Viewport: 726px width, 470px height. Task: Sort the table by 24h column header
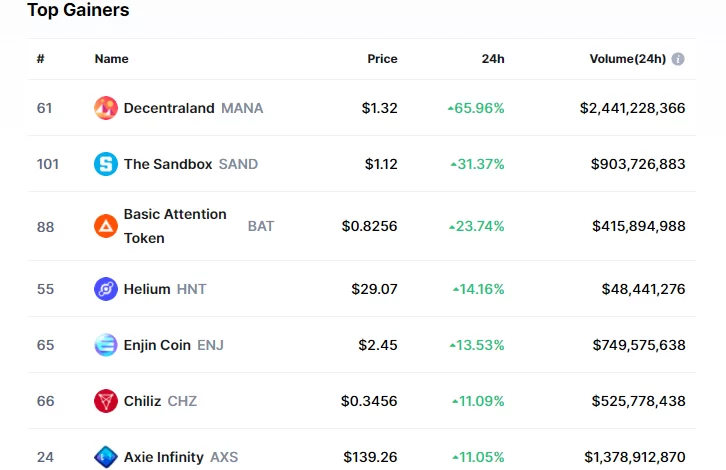[493, 59]
